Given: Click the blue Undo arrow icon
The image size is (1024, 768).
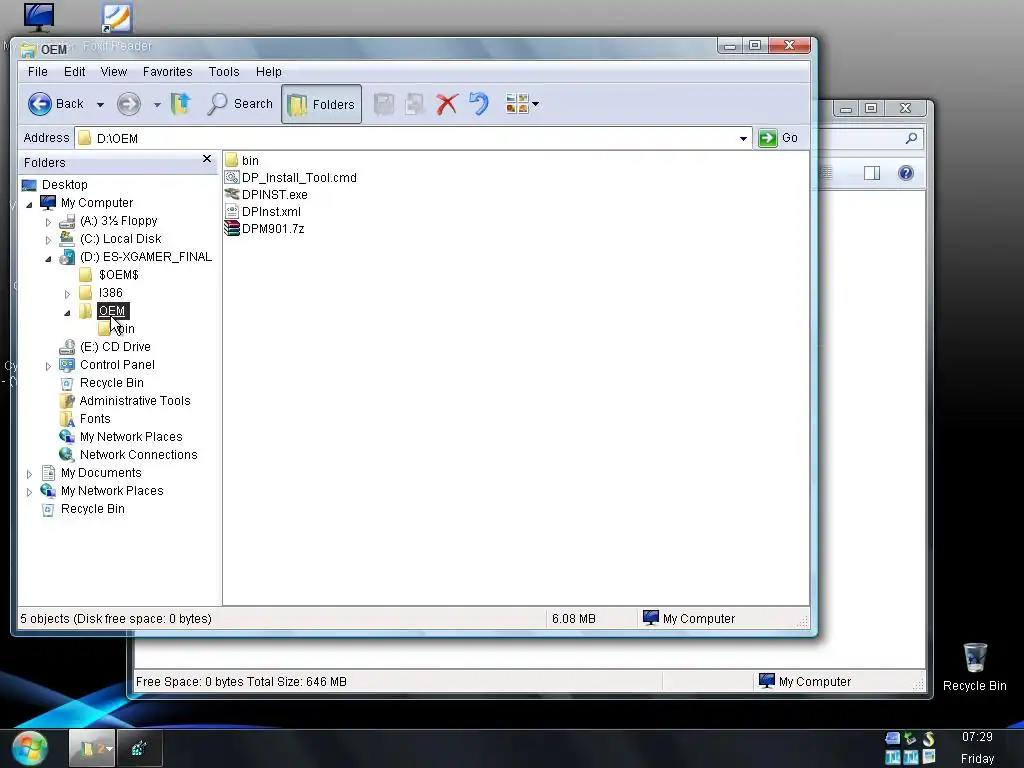Looking at the screenshot, I should [479, 104].
